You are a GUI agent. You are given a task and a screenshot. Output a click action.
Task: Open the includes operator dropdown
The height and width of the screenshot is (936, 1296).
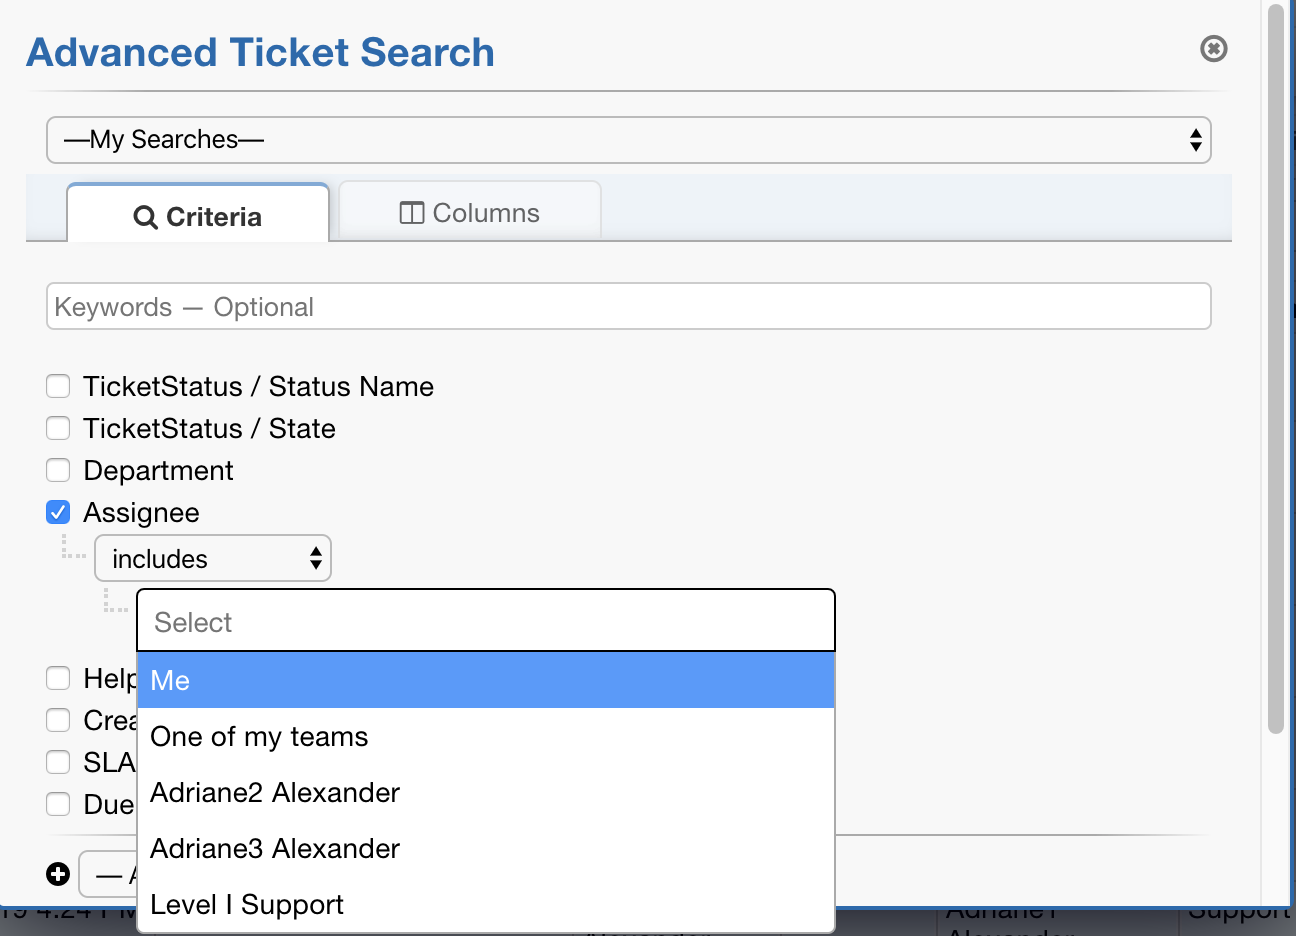[212, 558]
